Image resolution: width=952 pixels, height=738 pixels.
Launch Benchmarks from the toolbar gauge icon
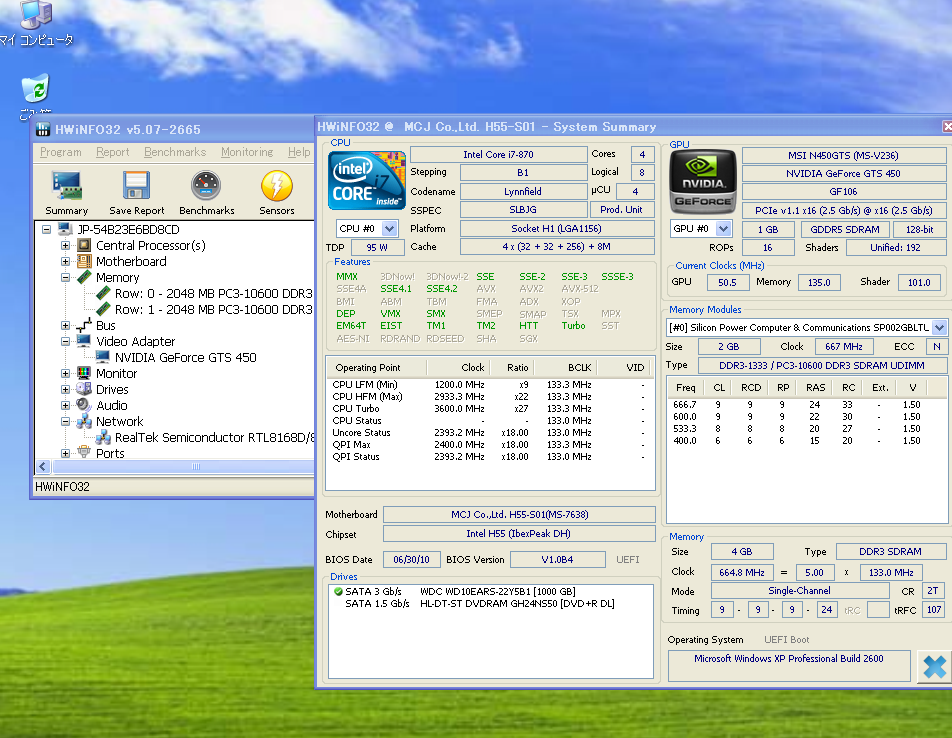point(206,186)
